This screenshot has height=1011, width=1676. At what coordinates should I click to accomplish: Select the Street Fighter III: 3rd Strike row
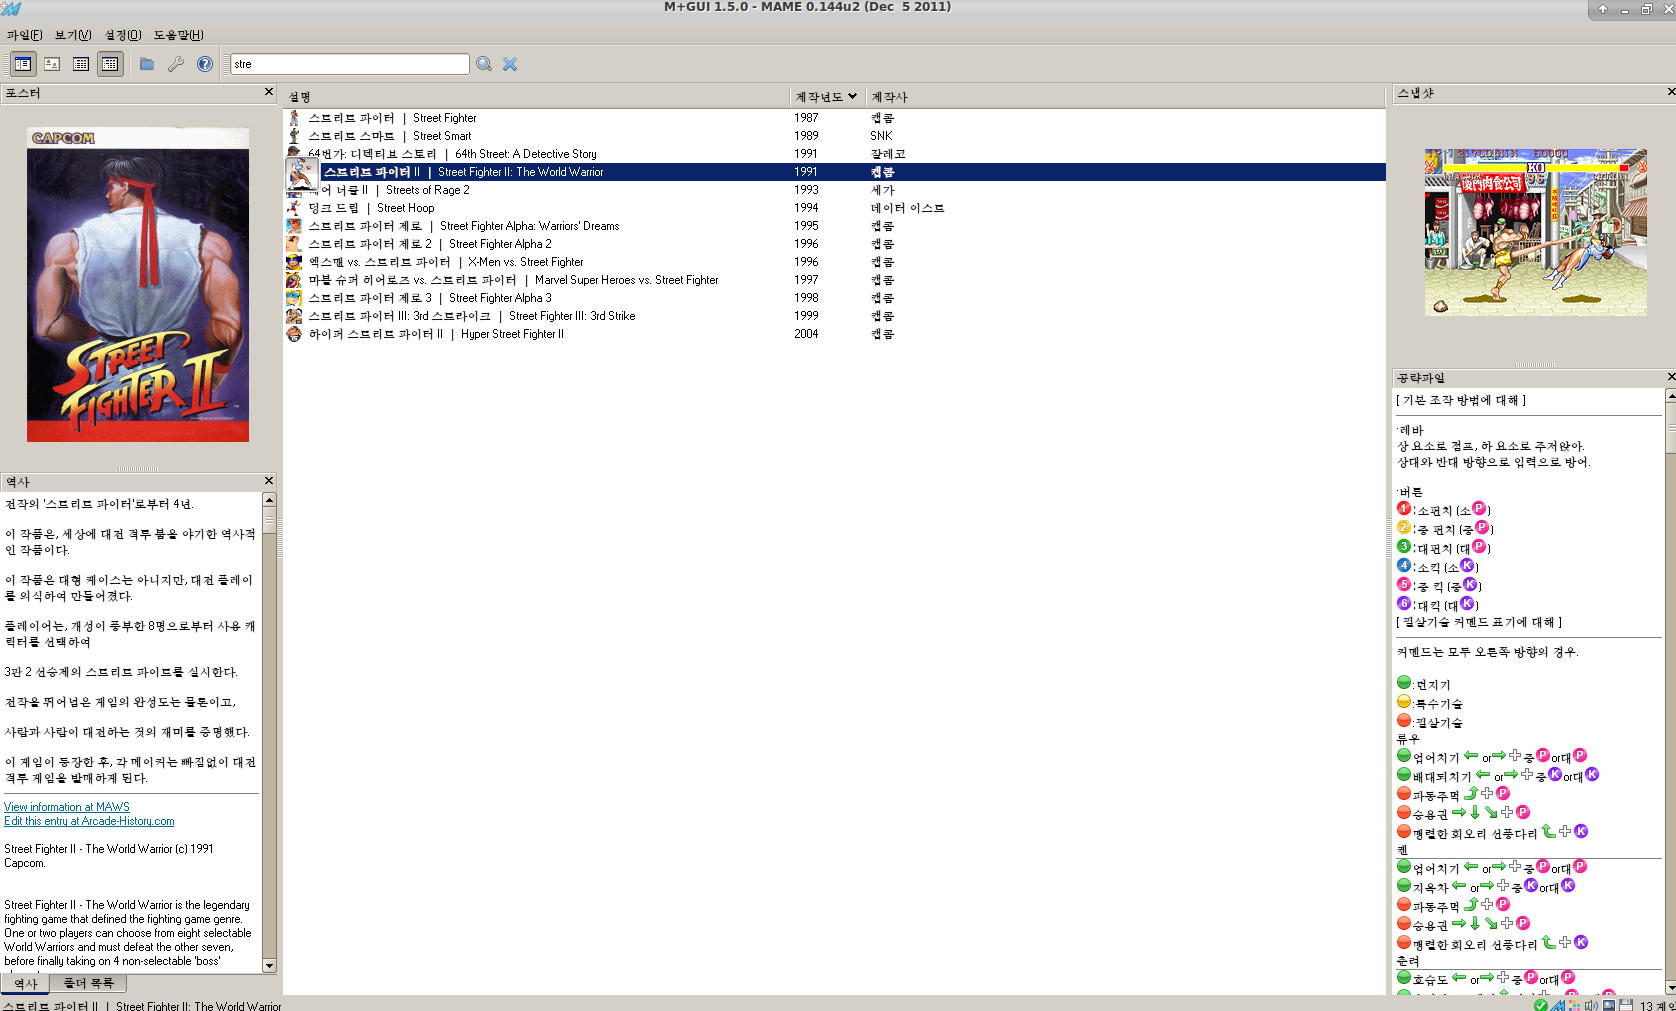(835, 316)
